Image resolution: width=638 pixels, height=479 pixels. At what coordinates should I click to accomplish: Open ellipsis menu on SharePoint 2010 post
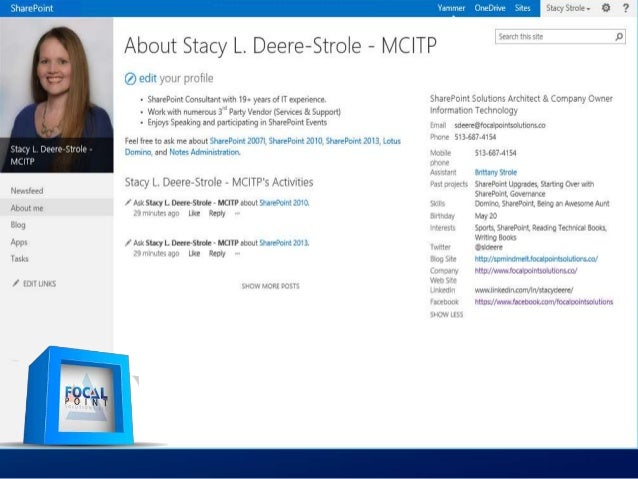tap(237, 213)
